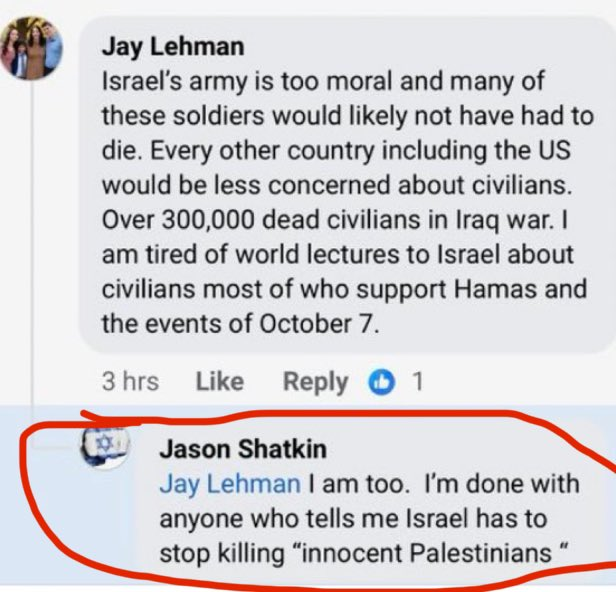Click the blue thumbs-up reaction icon
616x592 pixels.
[x=380, y=381]
